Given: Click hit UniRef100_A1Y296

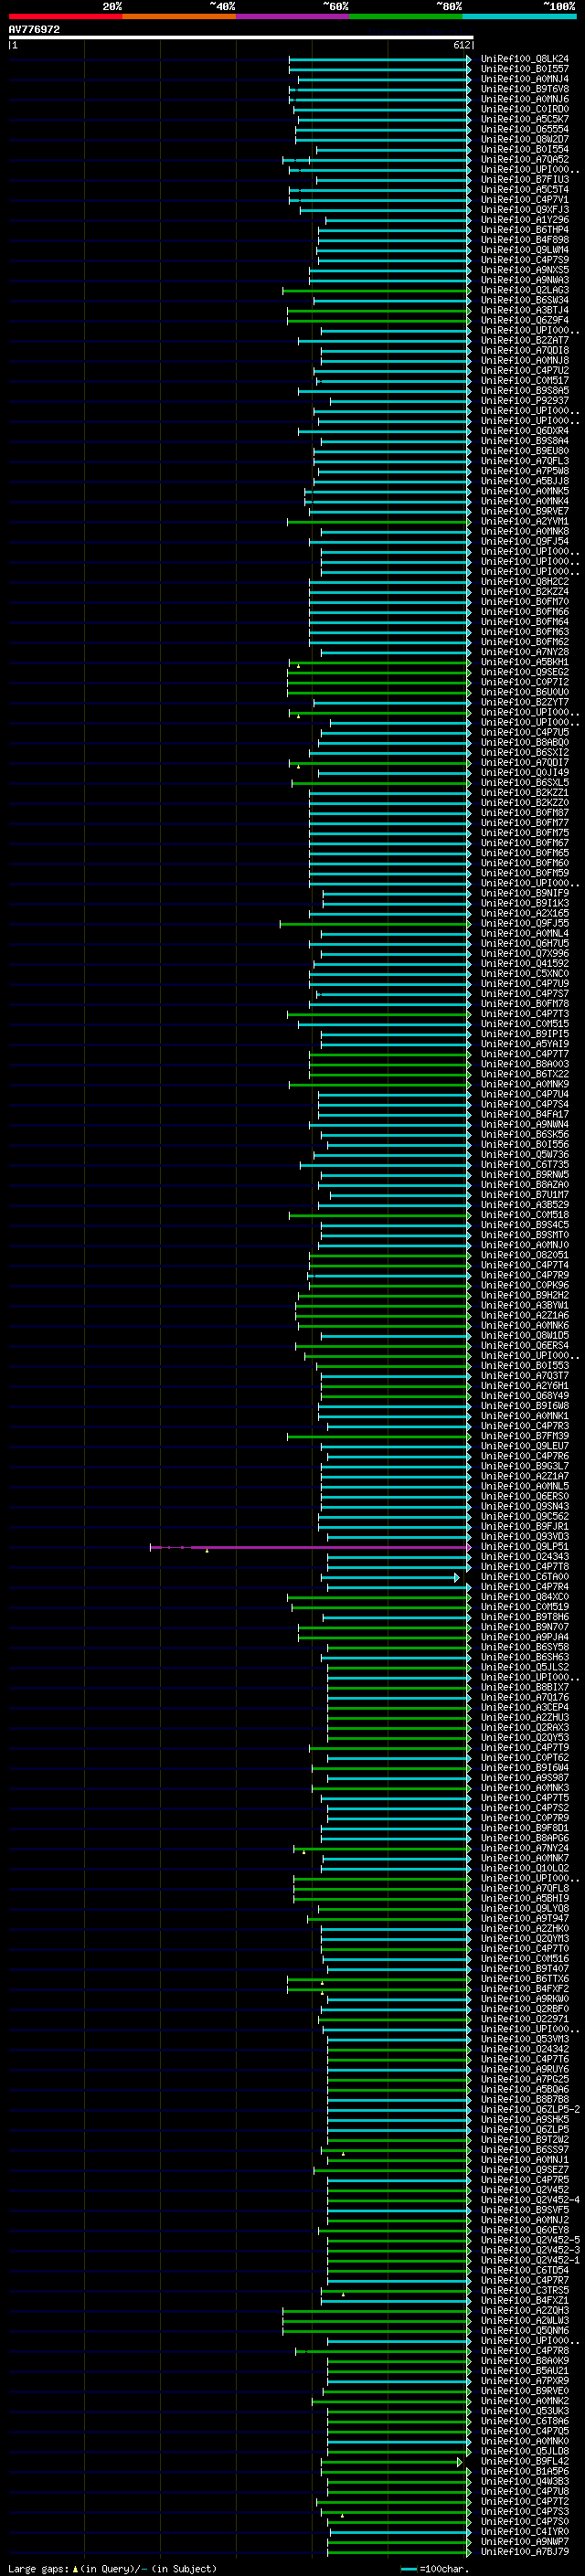Looking at the screenshot, I should pyautogui.click(x=525, y=220).
